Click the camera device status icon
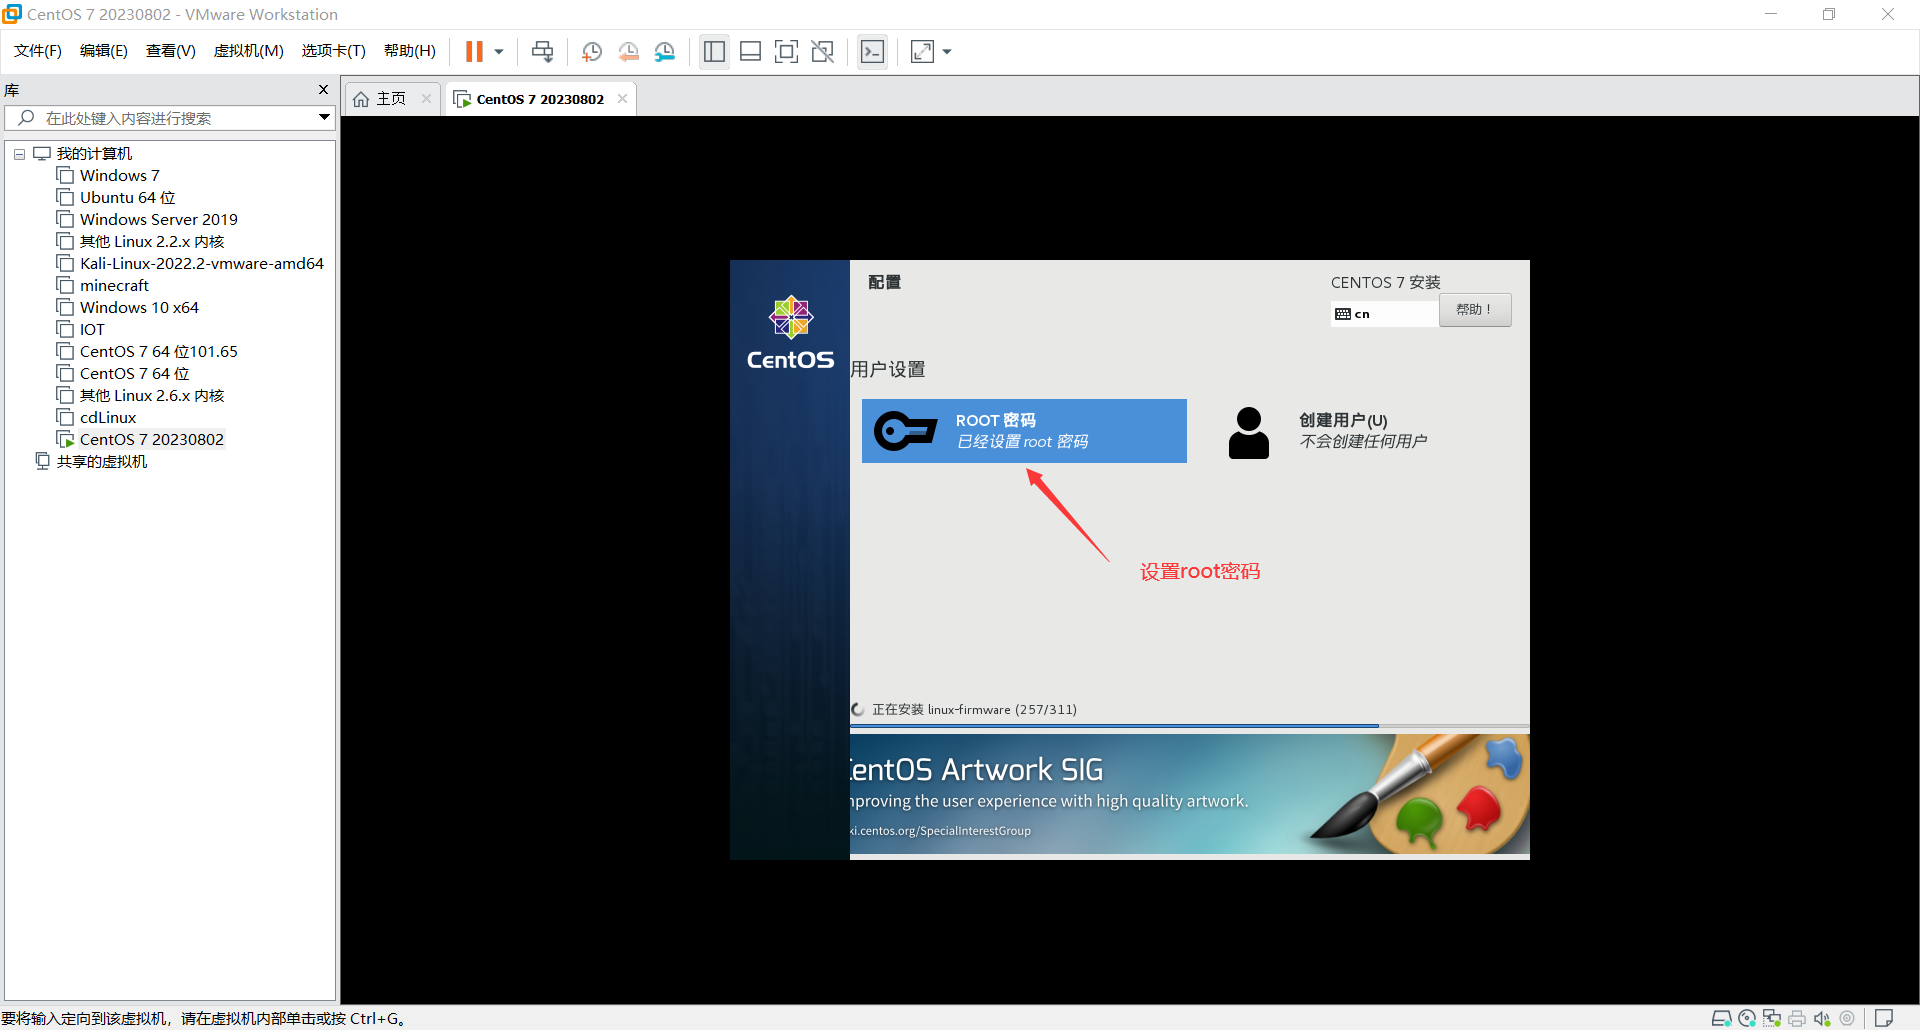The height and width of the screenshot is (1030, 1920). (1847, 1018)
